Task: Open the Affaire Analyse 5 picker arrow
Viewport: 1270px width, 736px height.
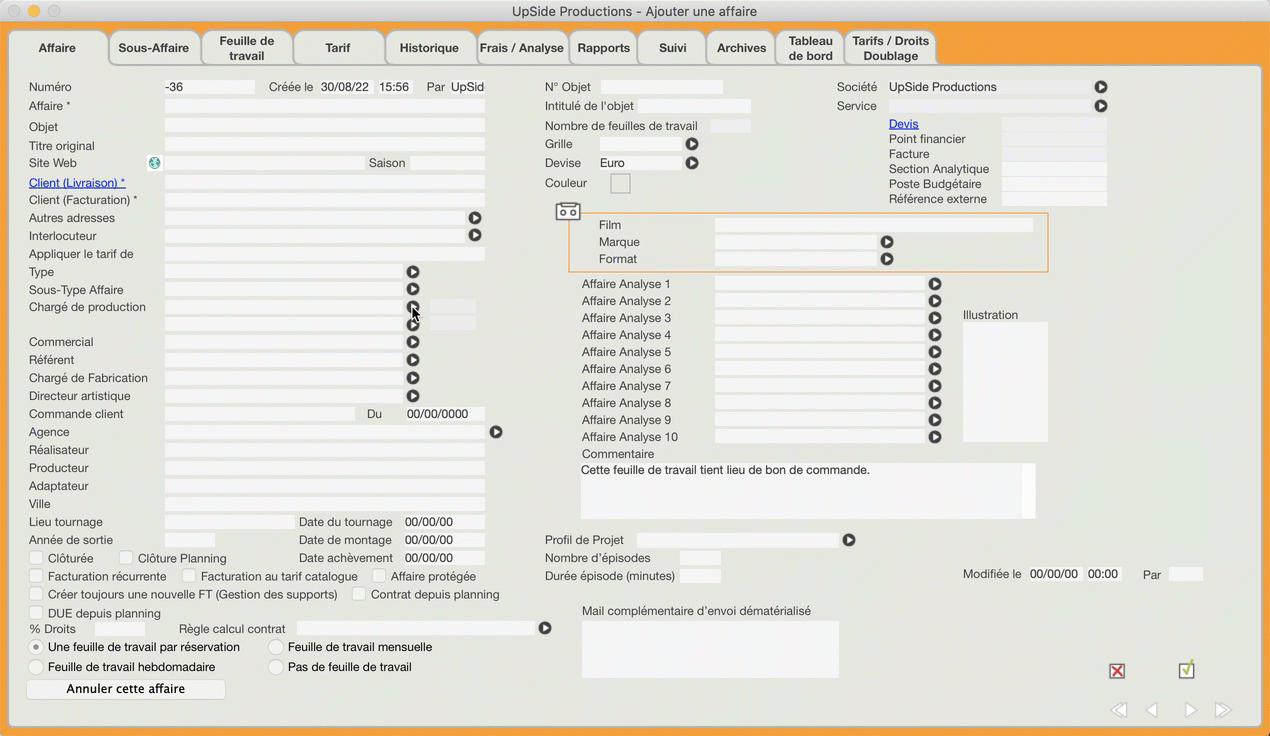Action: coord(935,352)
